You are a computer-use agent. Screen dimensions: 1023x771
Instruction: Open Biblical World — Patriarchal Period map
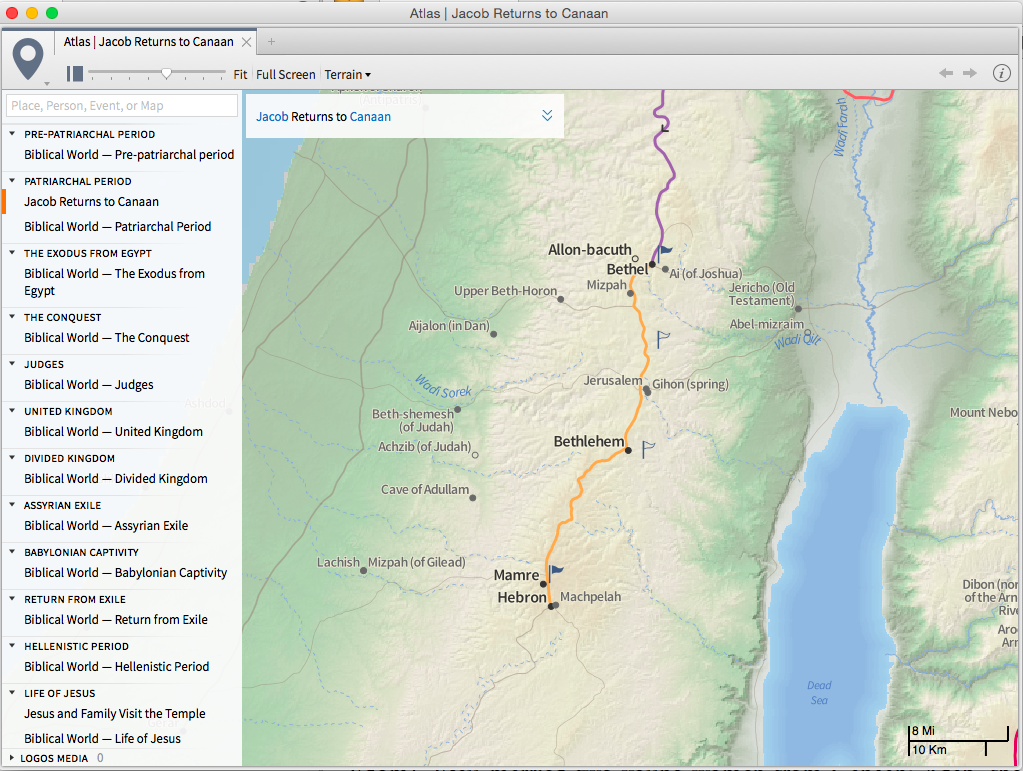pyautogui.click(x=117, y=226)
